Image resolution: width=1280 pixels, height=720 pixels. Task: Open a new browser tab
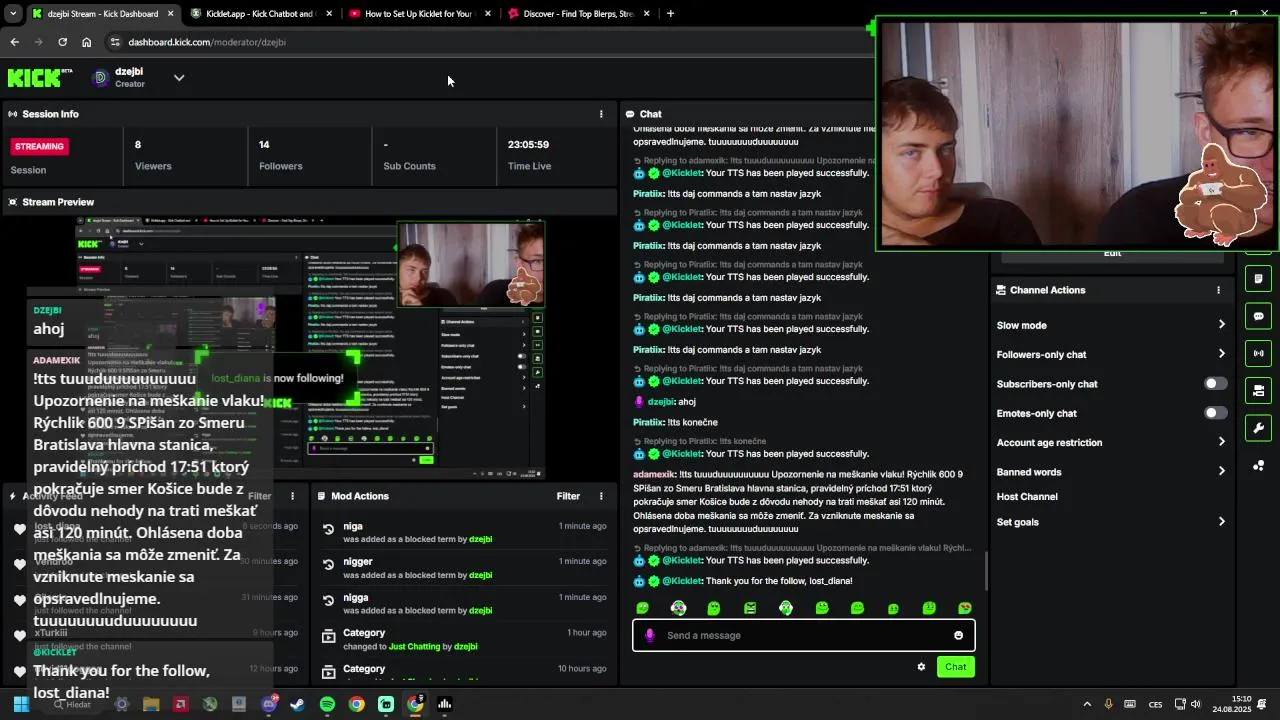tap(670, 14)
